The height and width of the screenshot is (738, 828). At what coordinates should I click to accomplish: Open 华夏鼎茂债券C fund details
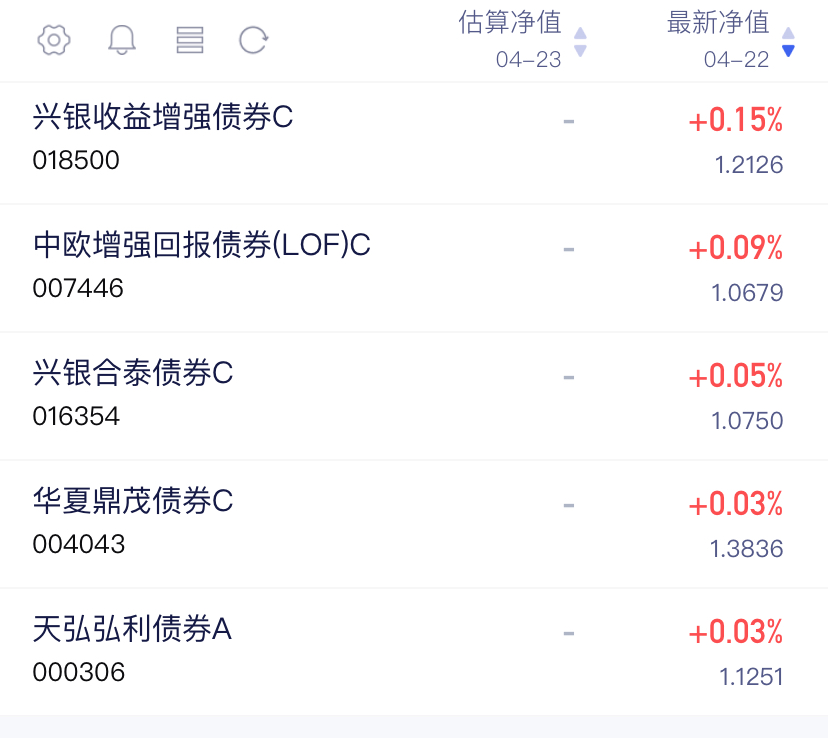[x=133, y=500]
